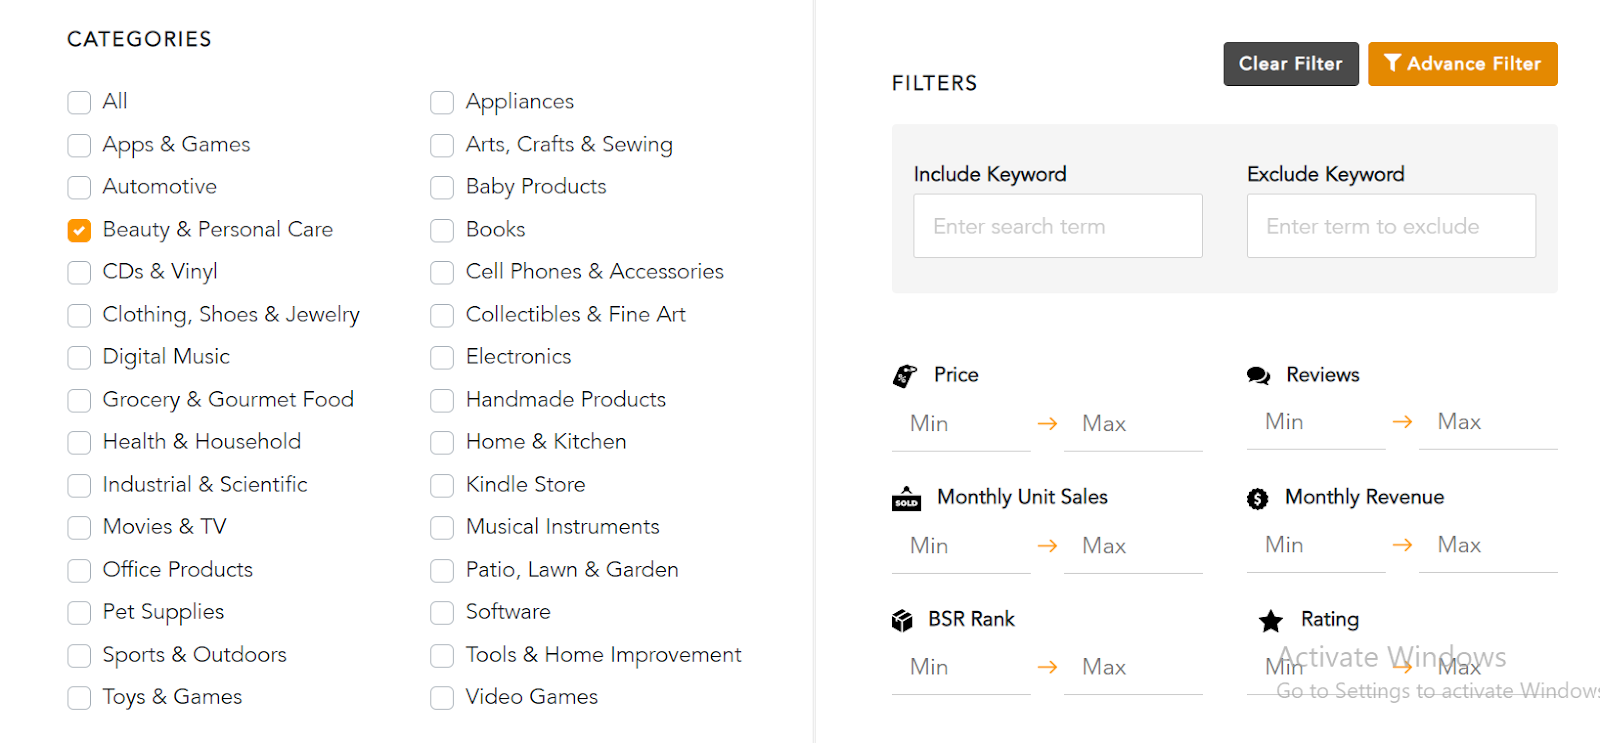Click the Price Min field
Image resolution: width=1600 pixels, height=743 pixels.
[x=960, y=424]
